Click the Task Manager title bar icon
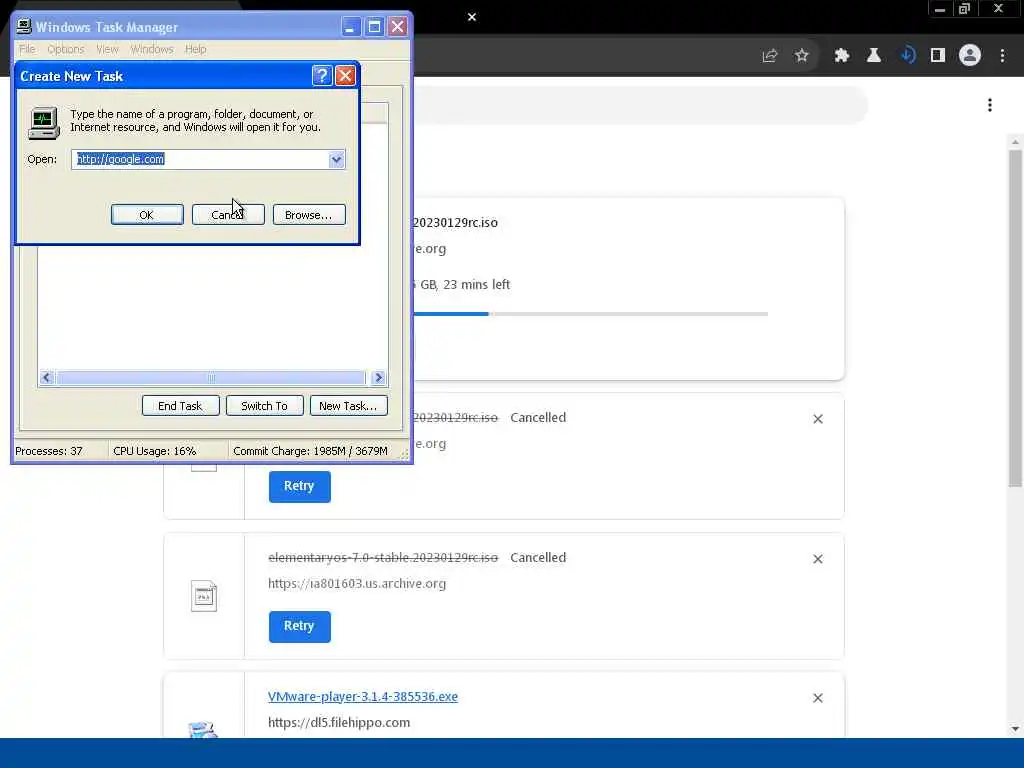Viewport: 1024px width, 768px height. [24, 26]
